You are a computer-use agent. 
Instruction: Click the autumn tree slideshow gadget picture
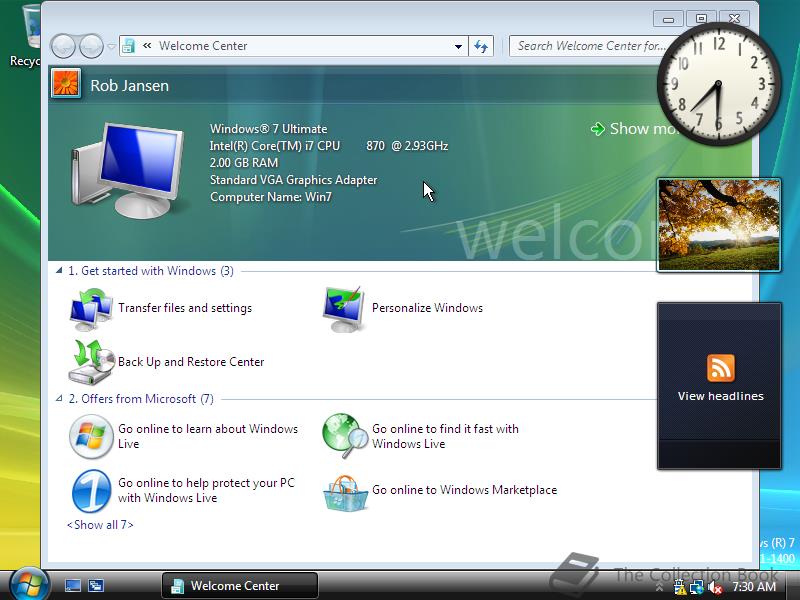pyautogui.click(x=719, y=224)
